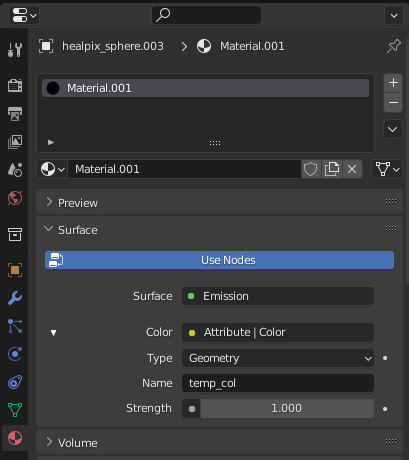Viewport: 409px width, 460px height.
Task: Open the Color Attribute node link
Action: (x=278, y=332)
